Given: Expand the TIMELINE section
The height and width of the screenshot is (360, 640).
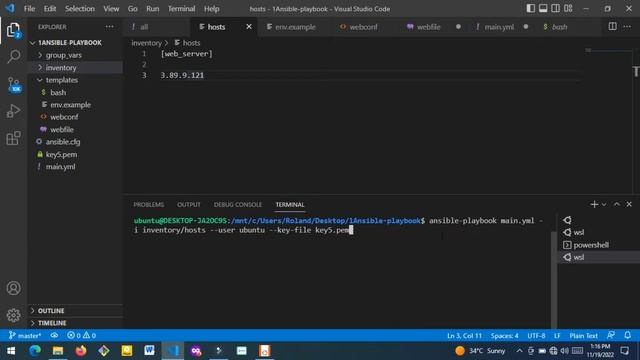Looking at the screenshot, I should click(x=52, y=323).
